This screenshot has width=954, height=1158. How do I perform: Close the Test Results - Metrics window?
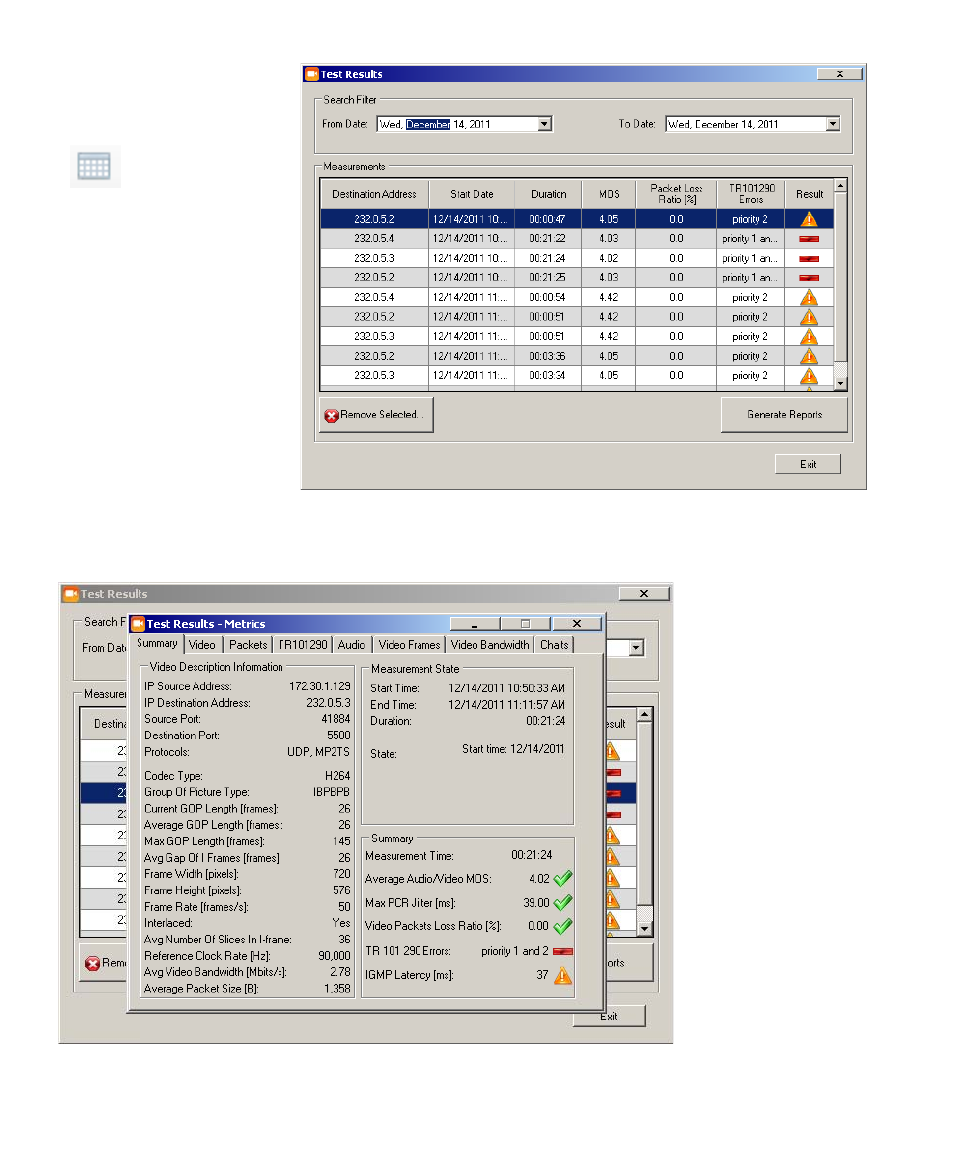click(x=577, y=624)
